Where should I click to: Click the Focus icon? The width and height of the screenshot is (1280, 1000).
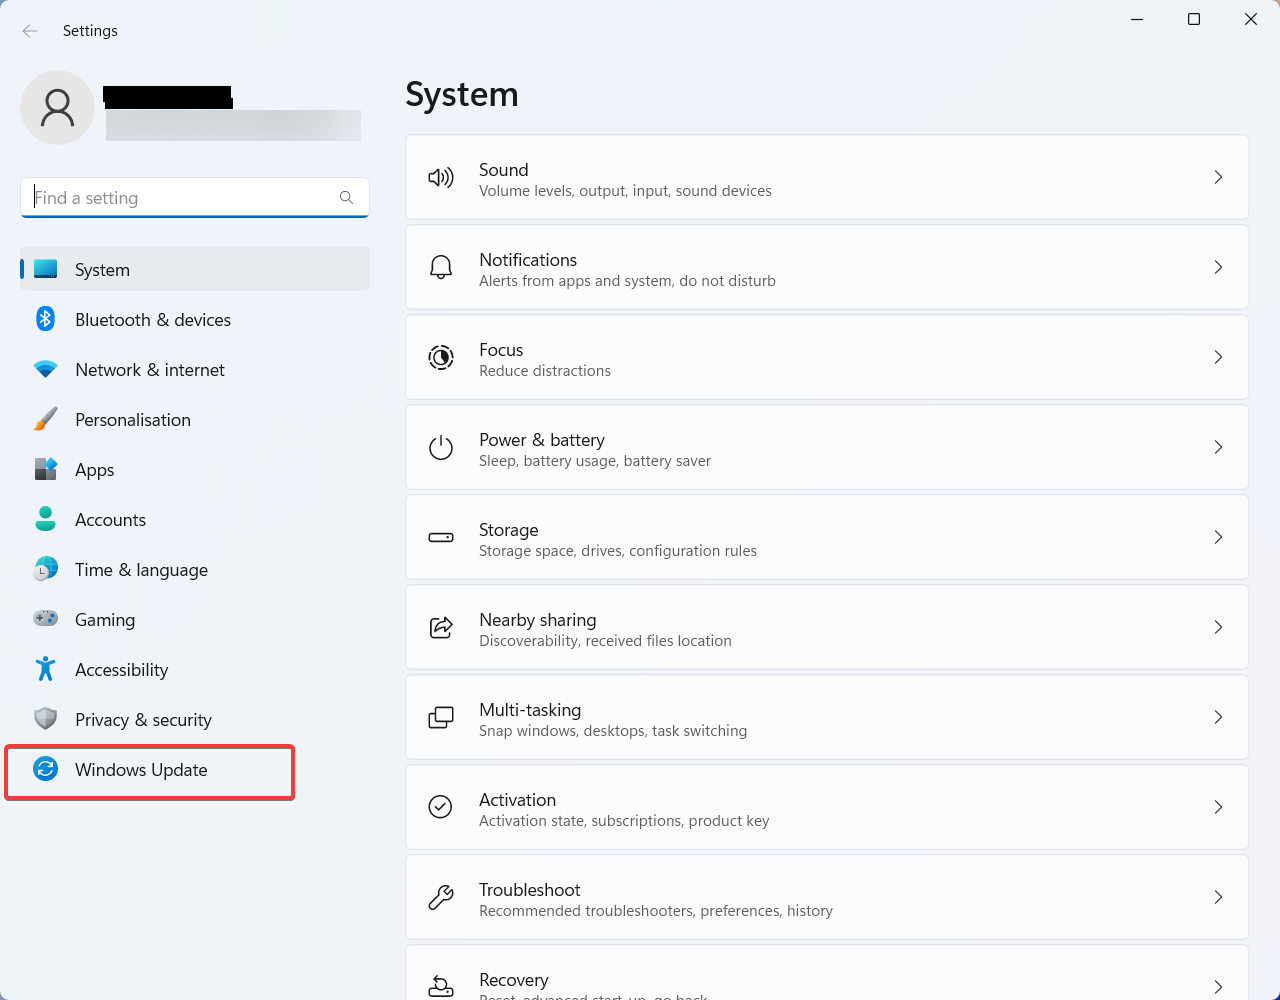(x=441, y=357)
